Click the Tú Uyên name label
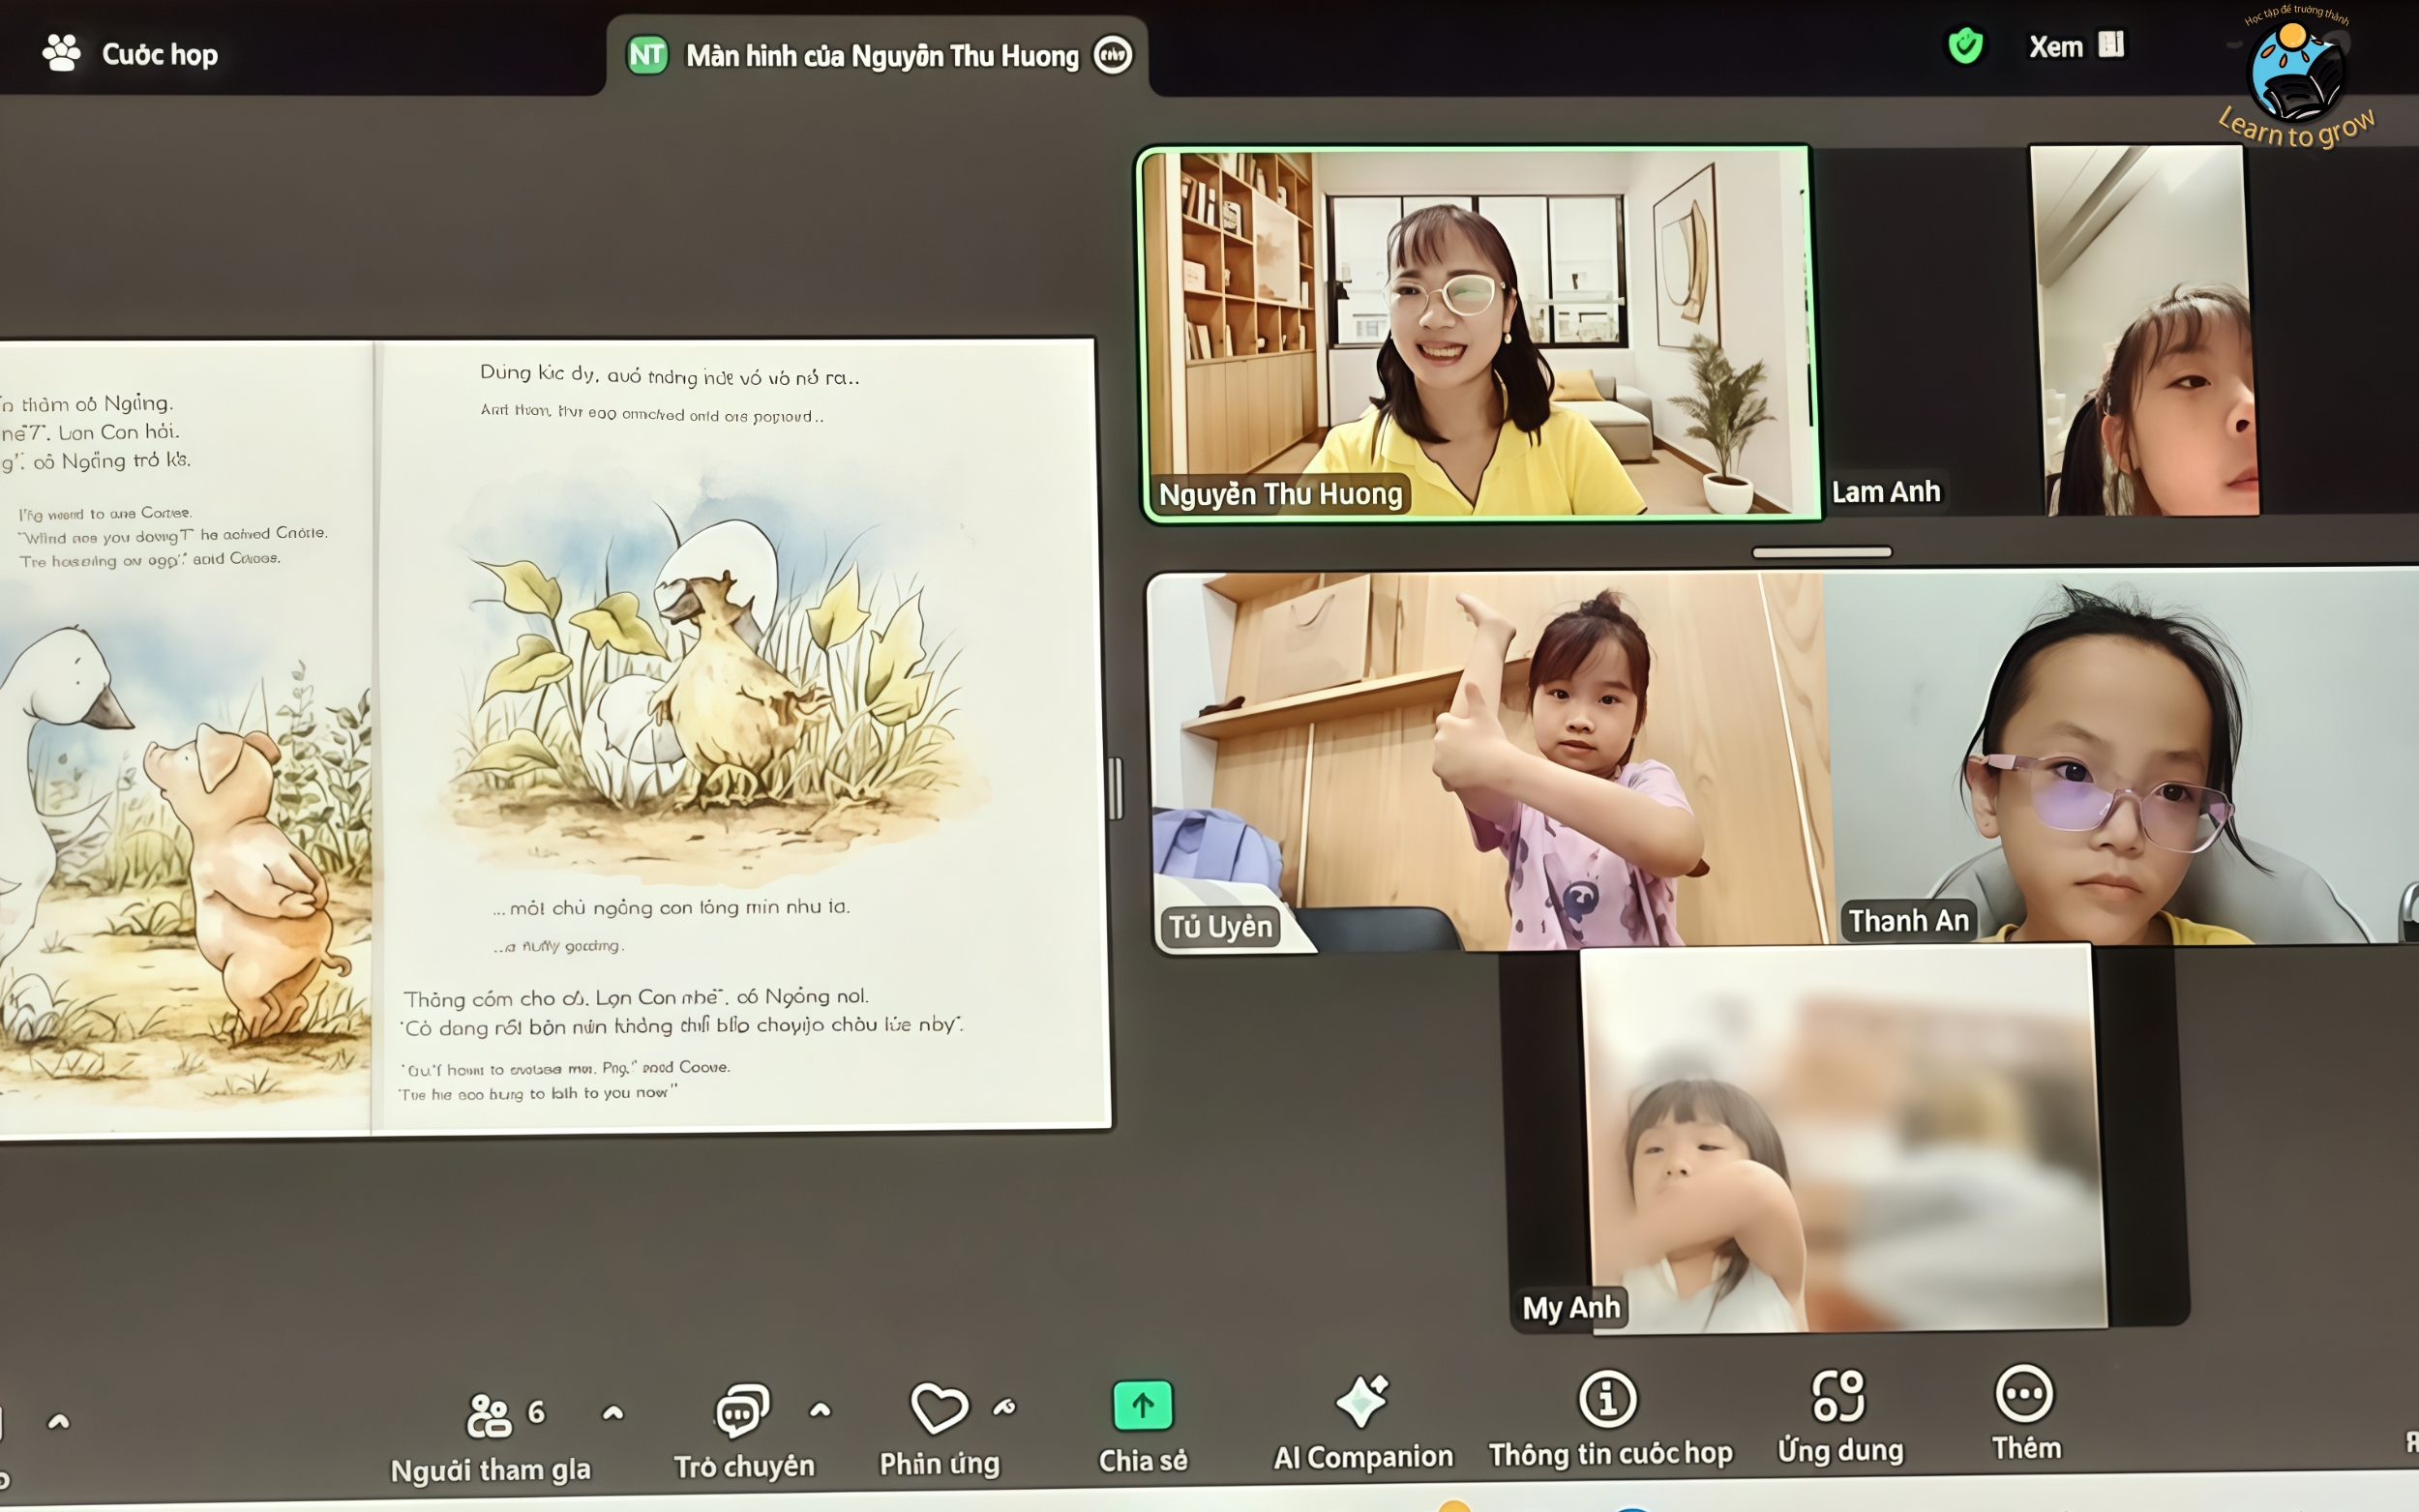Screen dimensions: 2419x1512 coord(1220,927)
